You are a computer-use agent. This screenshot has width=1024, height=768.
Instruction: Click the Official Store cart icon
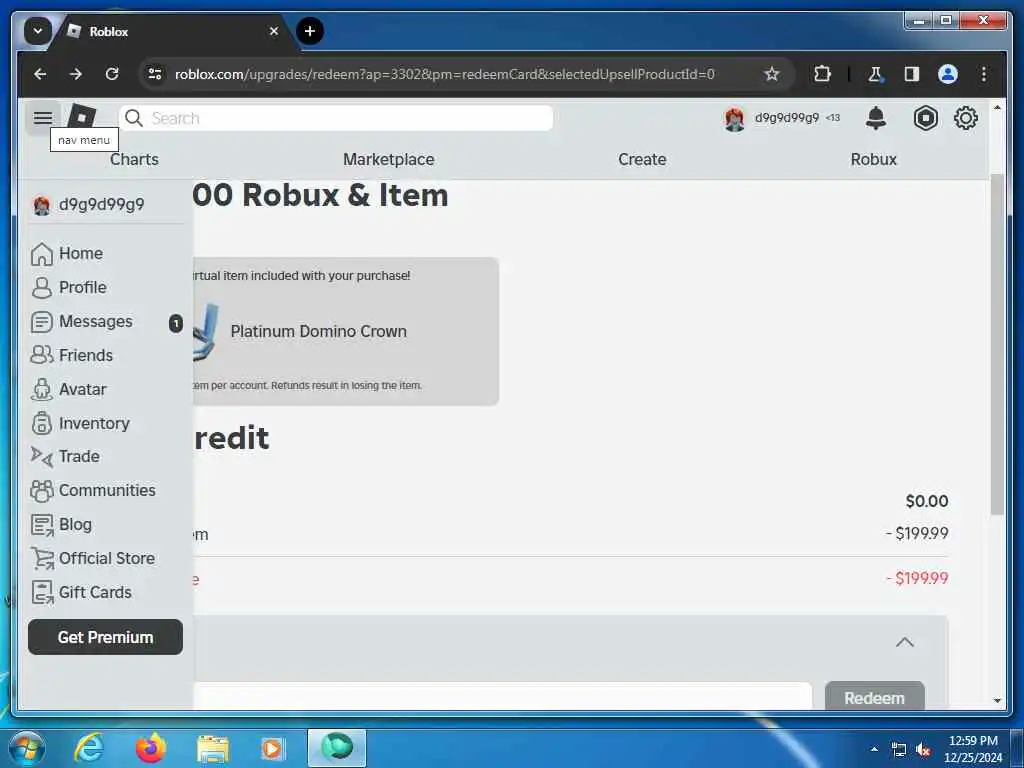click(x=42, y=558)
